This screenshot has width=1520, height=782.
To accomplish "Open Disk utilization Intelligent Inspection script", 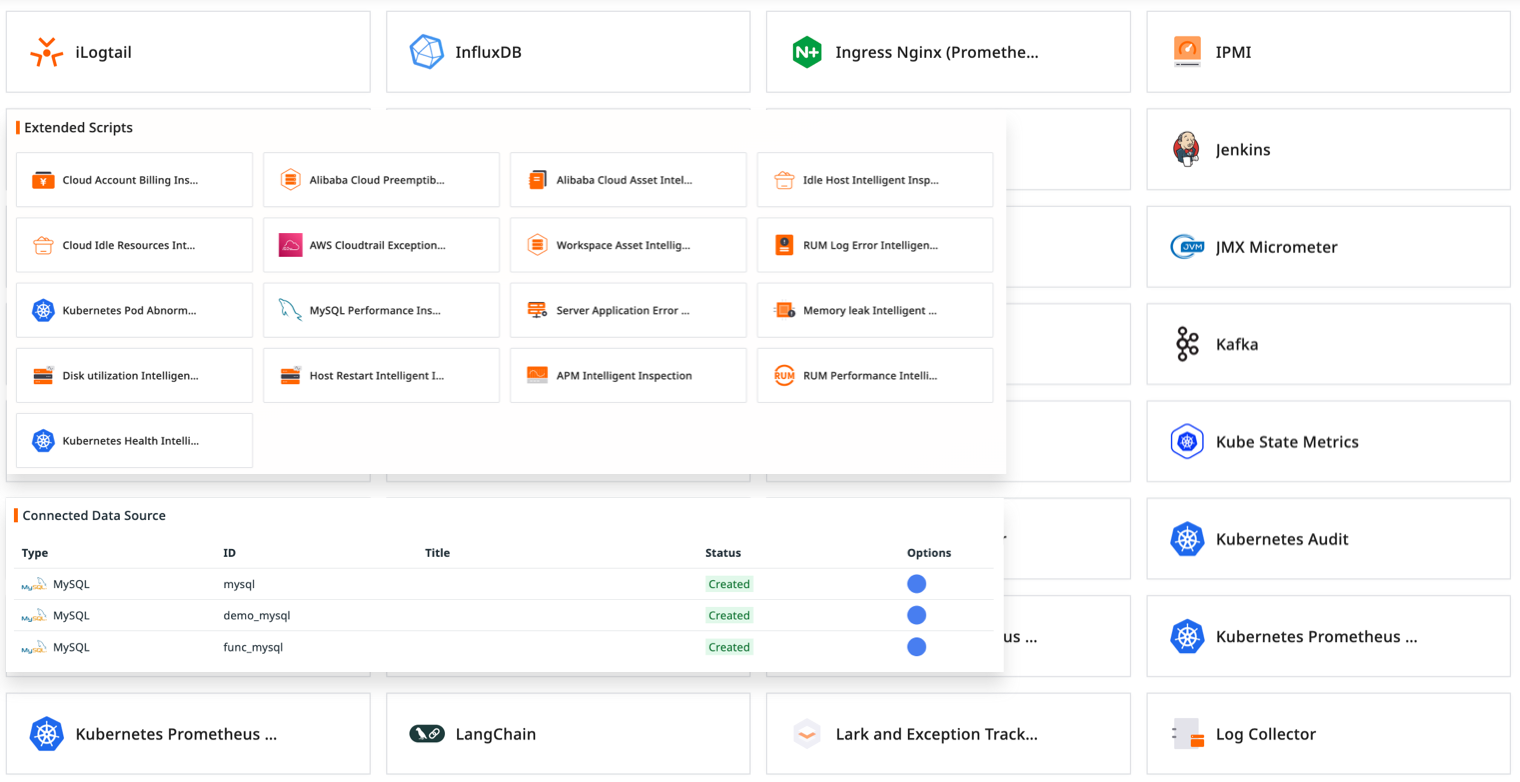I will (134, 375).
